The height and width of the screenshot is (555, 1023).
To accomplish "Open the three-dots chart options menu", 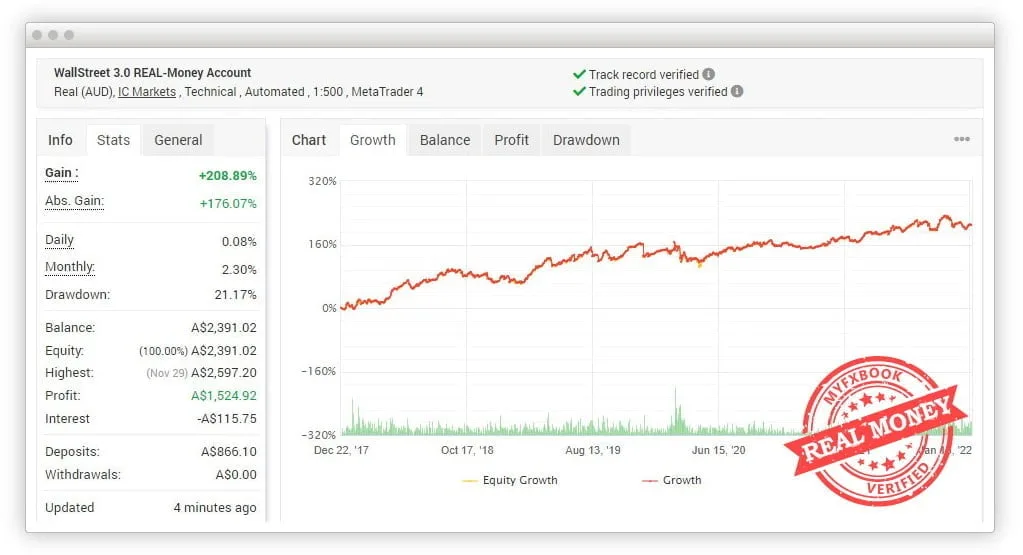I will [961, 140].
